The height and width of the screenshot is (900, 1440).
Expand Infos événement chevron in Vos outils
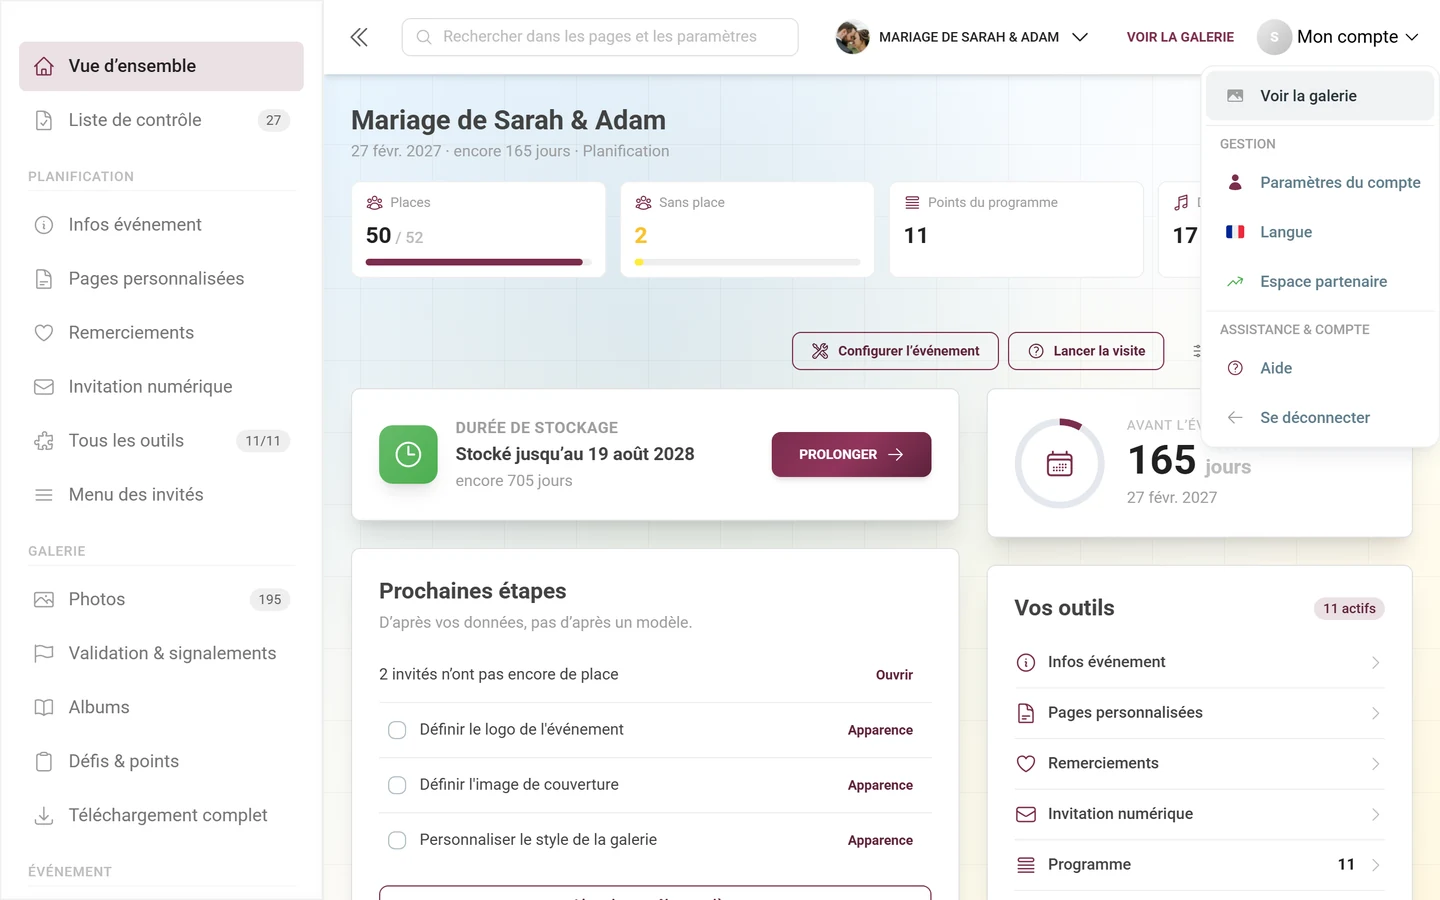tap(1376, 663)
